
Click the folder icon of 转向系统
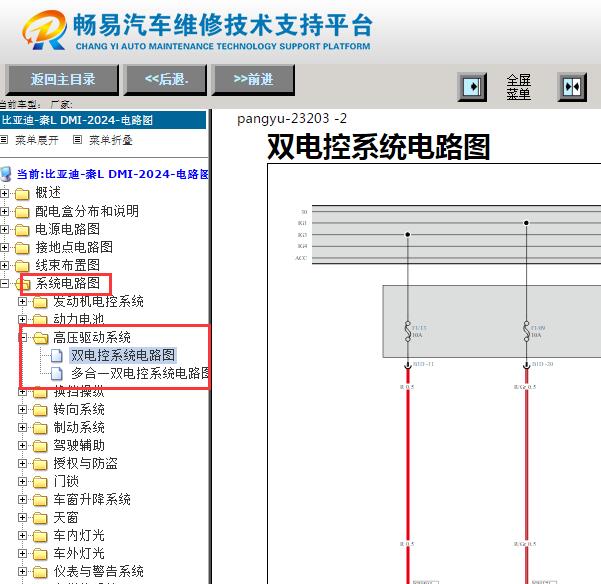click(40, 410)
